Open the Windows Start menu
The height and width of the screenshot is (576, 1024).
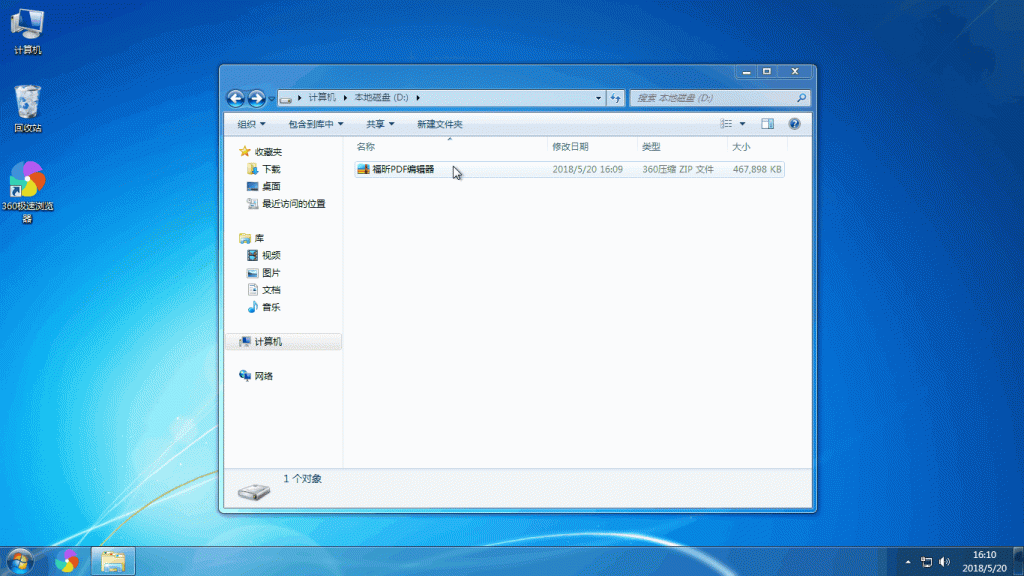pos(20,562)
